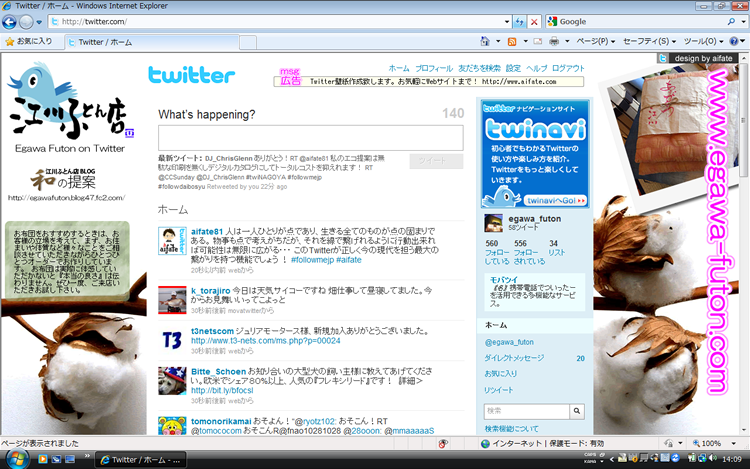Open the ツール(O) menu
This screenshot has height=469, width=750.
[703, 42]
